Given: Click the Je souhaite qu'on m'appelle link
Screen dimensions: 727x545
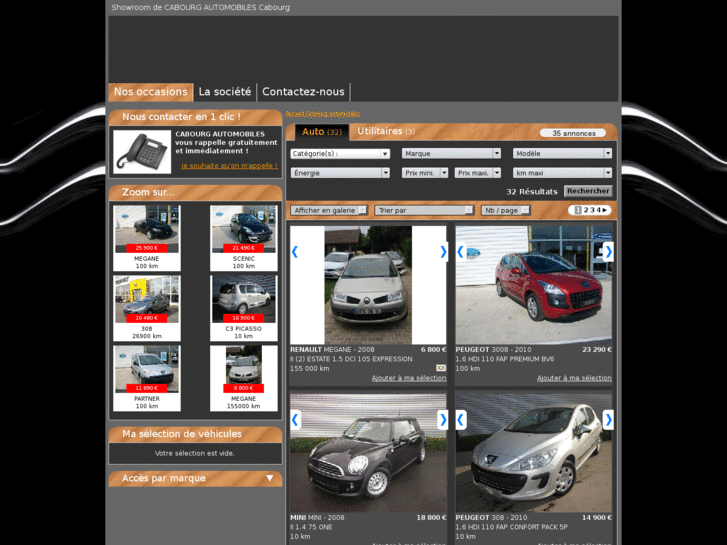Looking at the screenshot, I should [x=230, y=166].
